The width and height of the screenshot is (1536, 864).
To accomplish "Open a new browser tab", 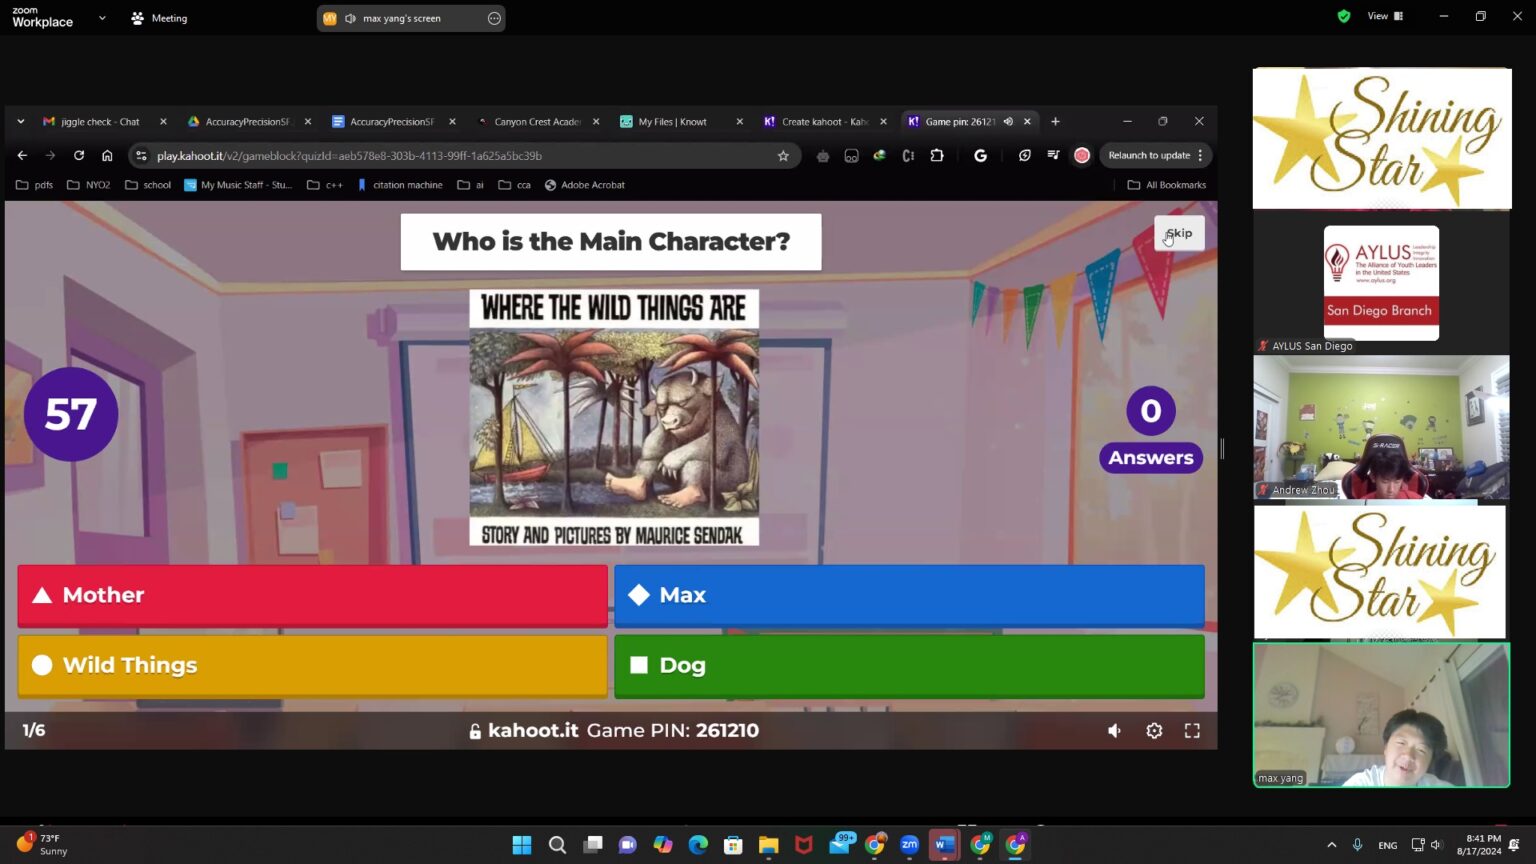I will (1055, 122).
